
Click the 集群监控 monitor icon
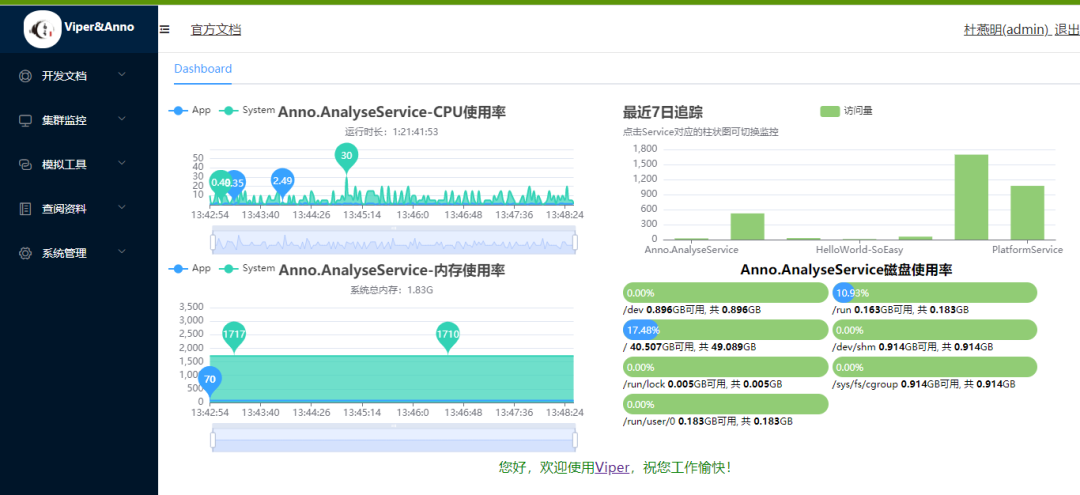click(x=25, y=120)
